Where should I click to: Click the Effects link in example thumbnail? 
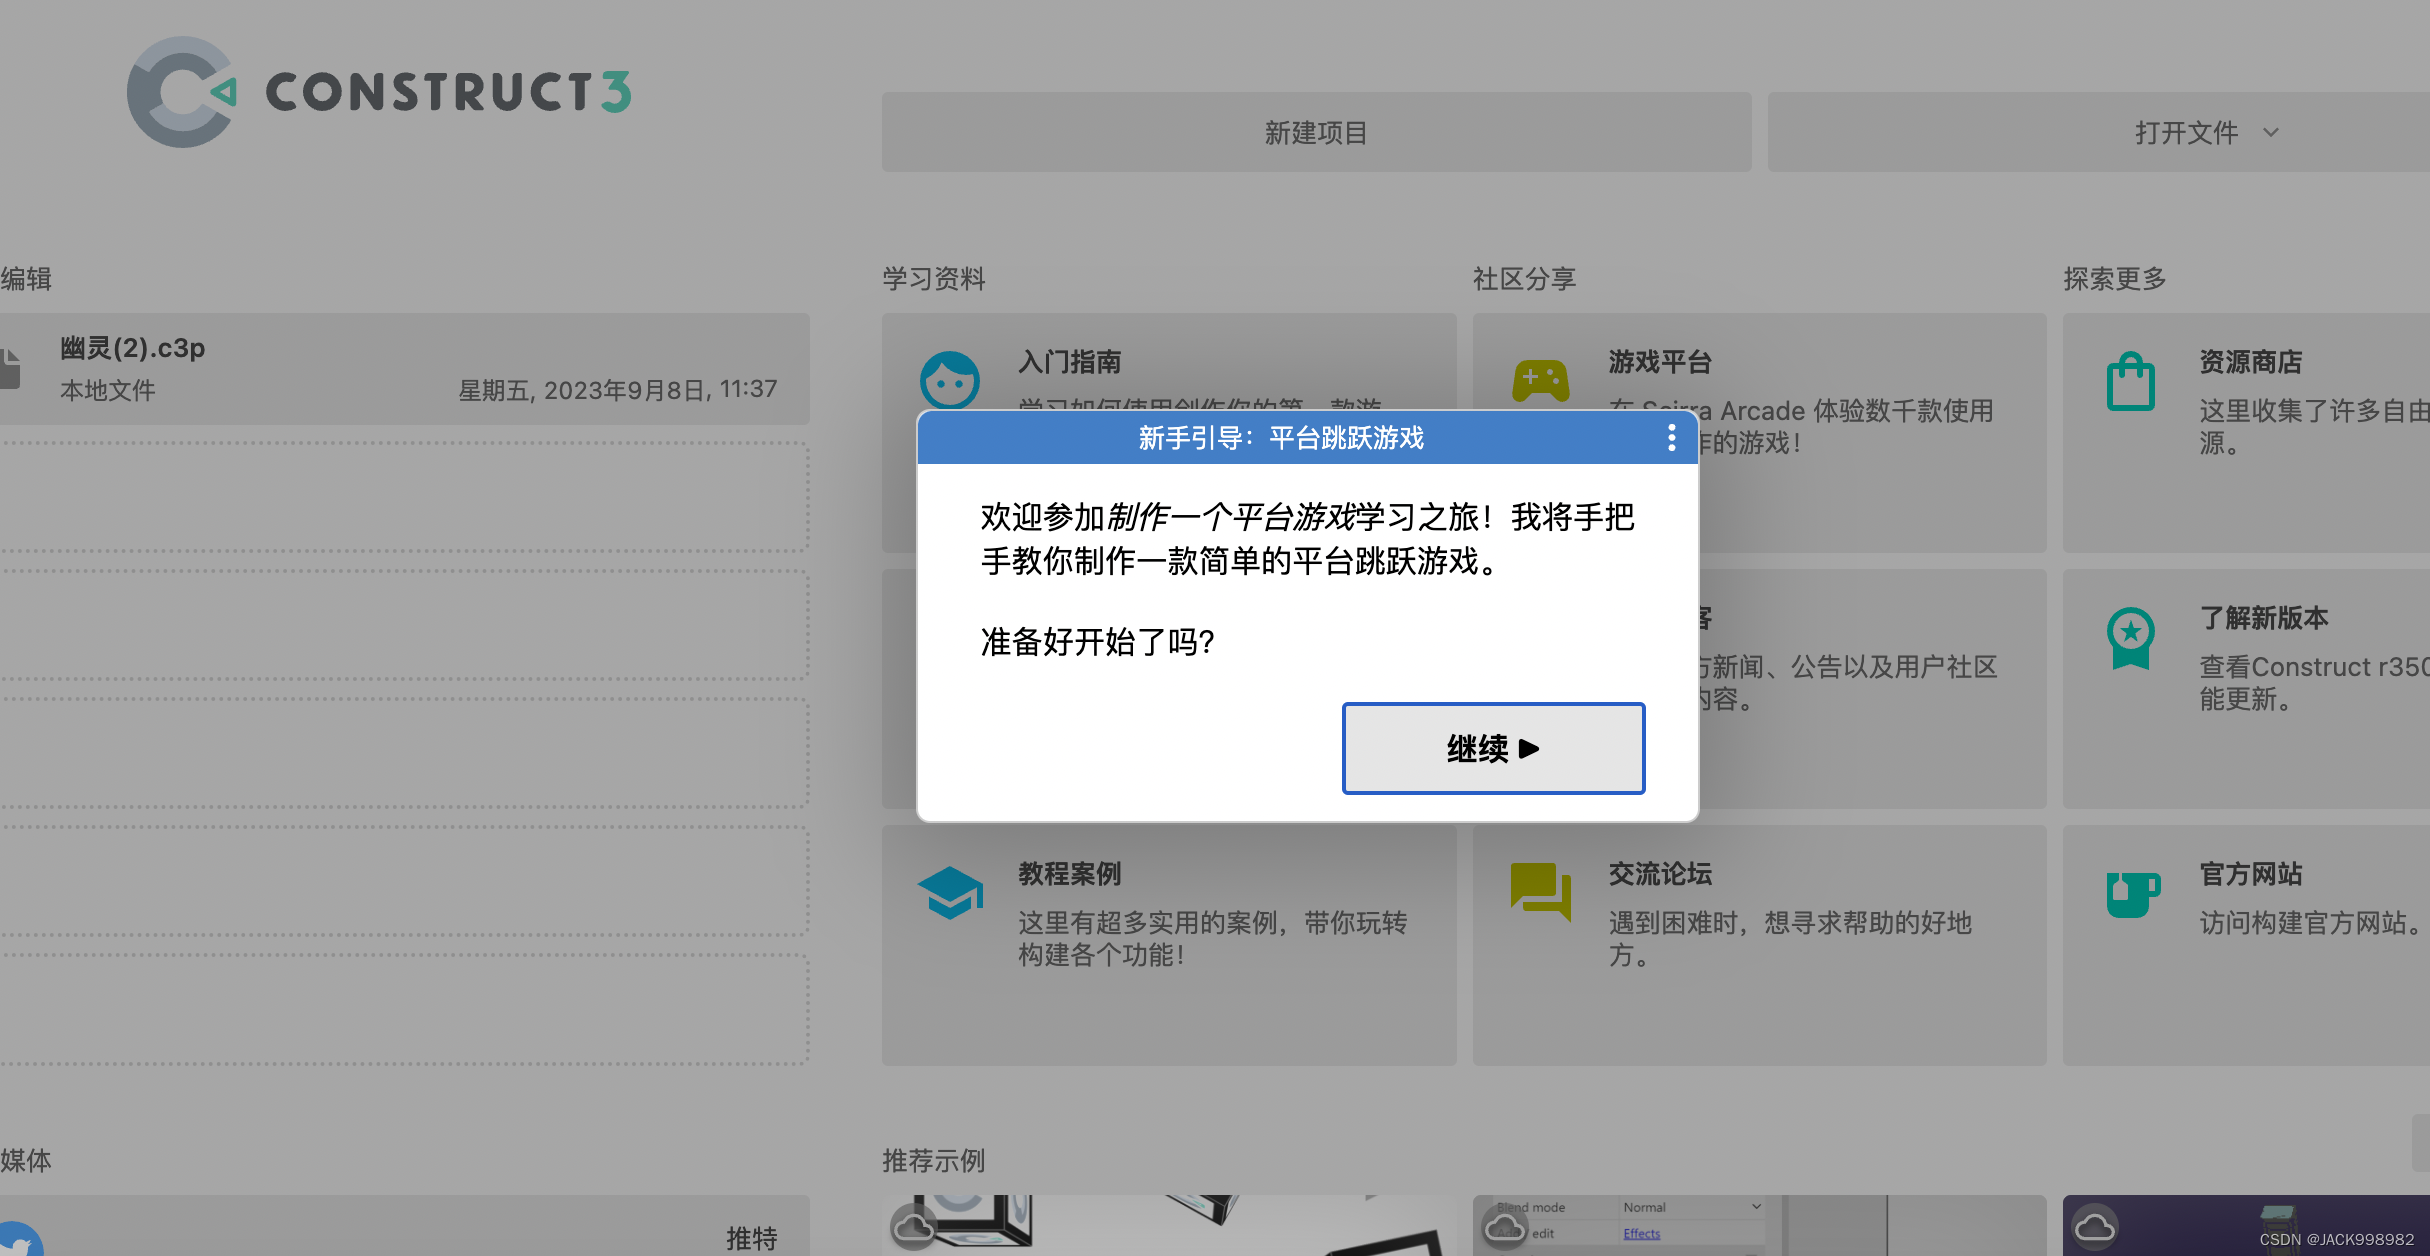(1641, 1233)
